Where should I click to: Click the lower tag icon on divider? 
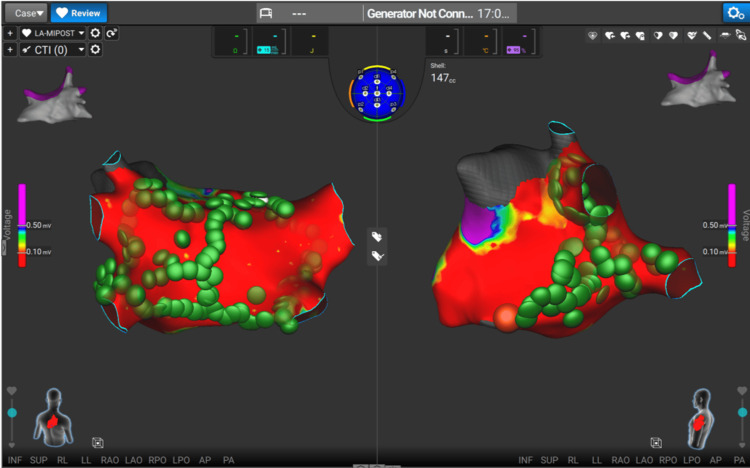377,256
